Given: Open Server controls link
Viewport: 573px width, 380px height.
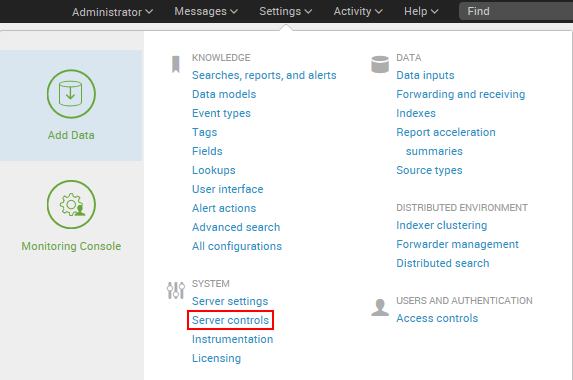Looking at the screenshot, I should (230, 320).
